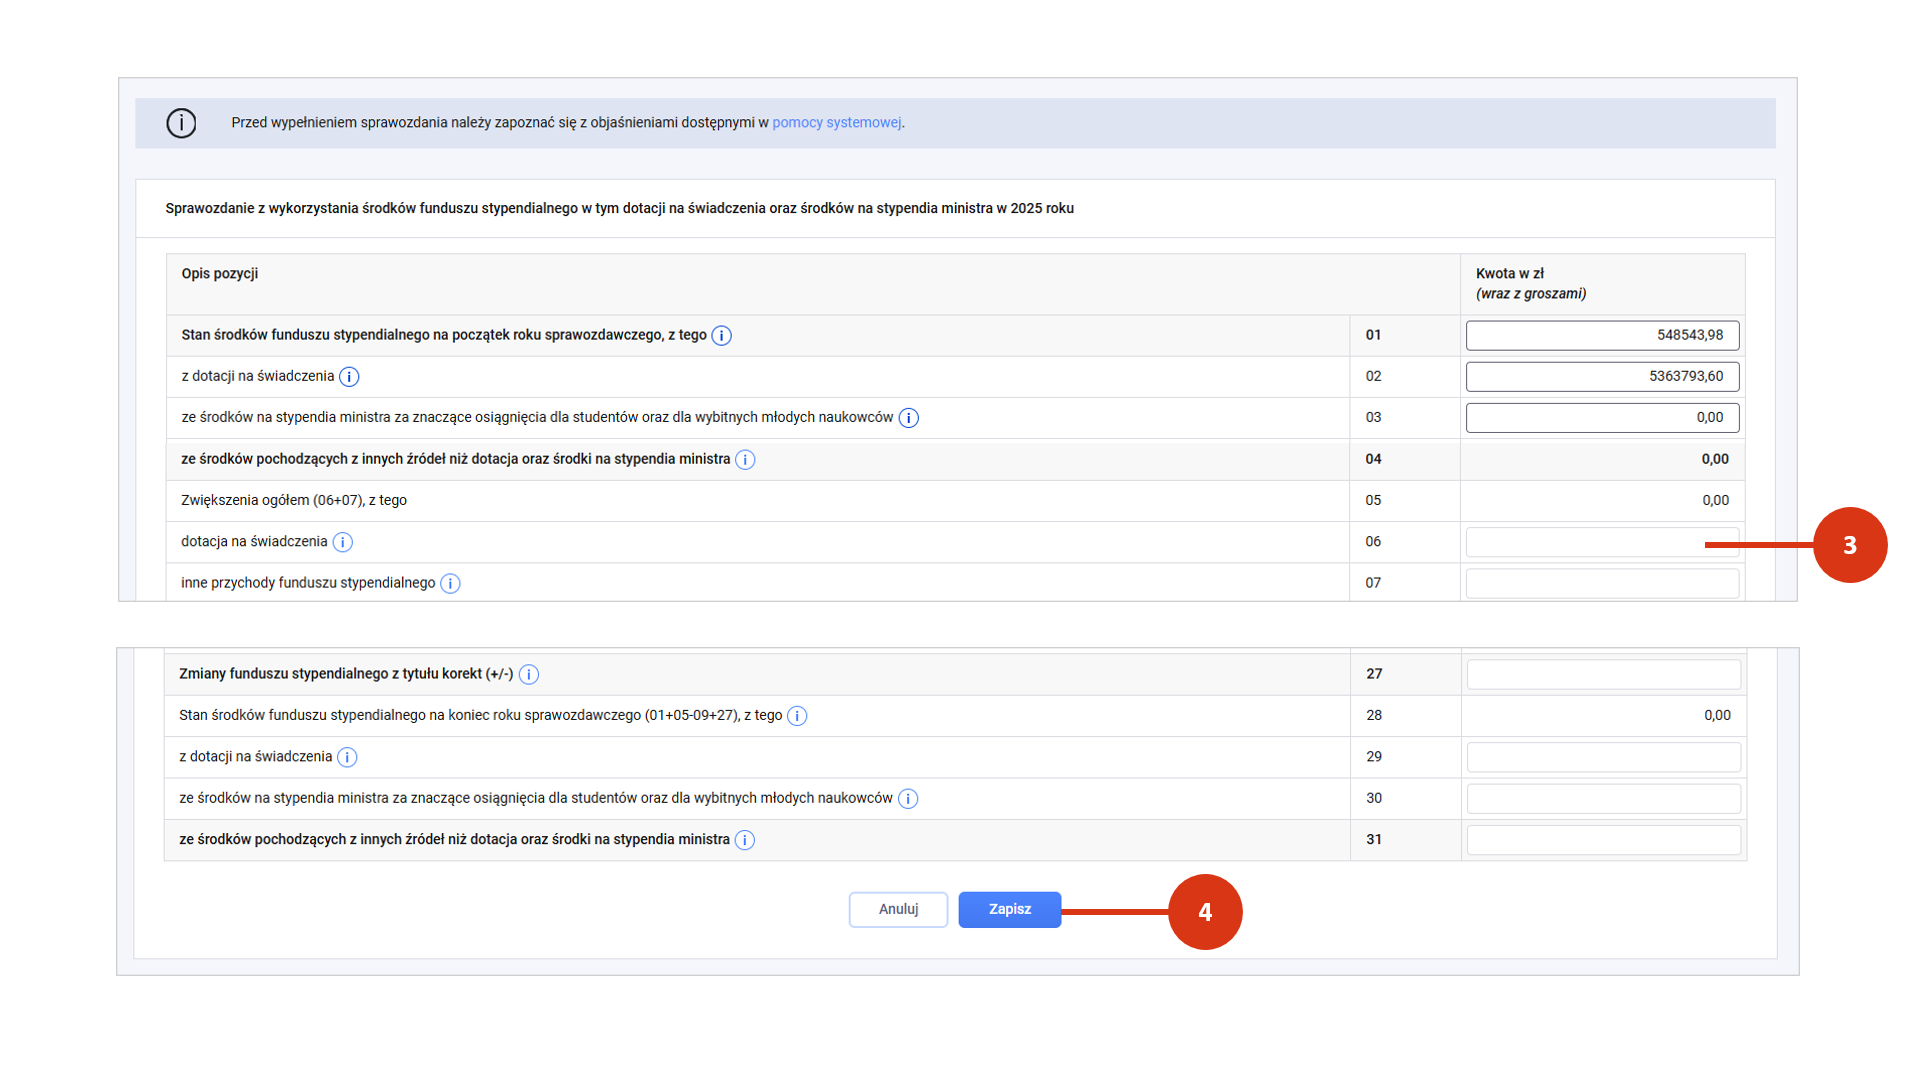Viewport: 1917px width, 1066px height.
Task: Show info for row 27 korekt changes
Action: coord(529,675)
